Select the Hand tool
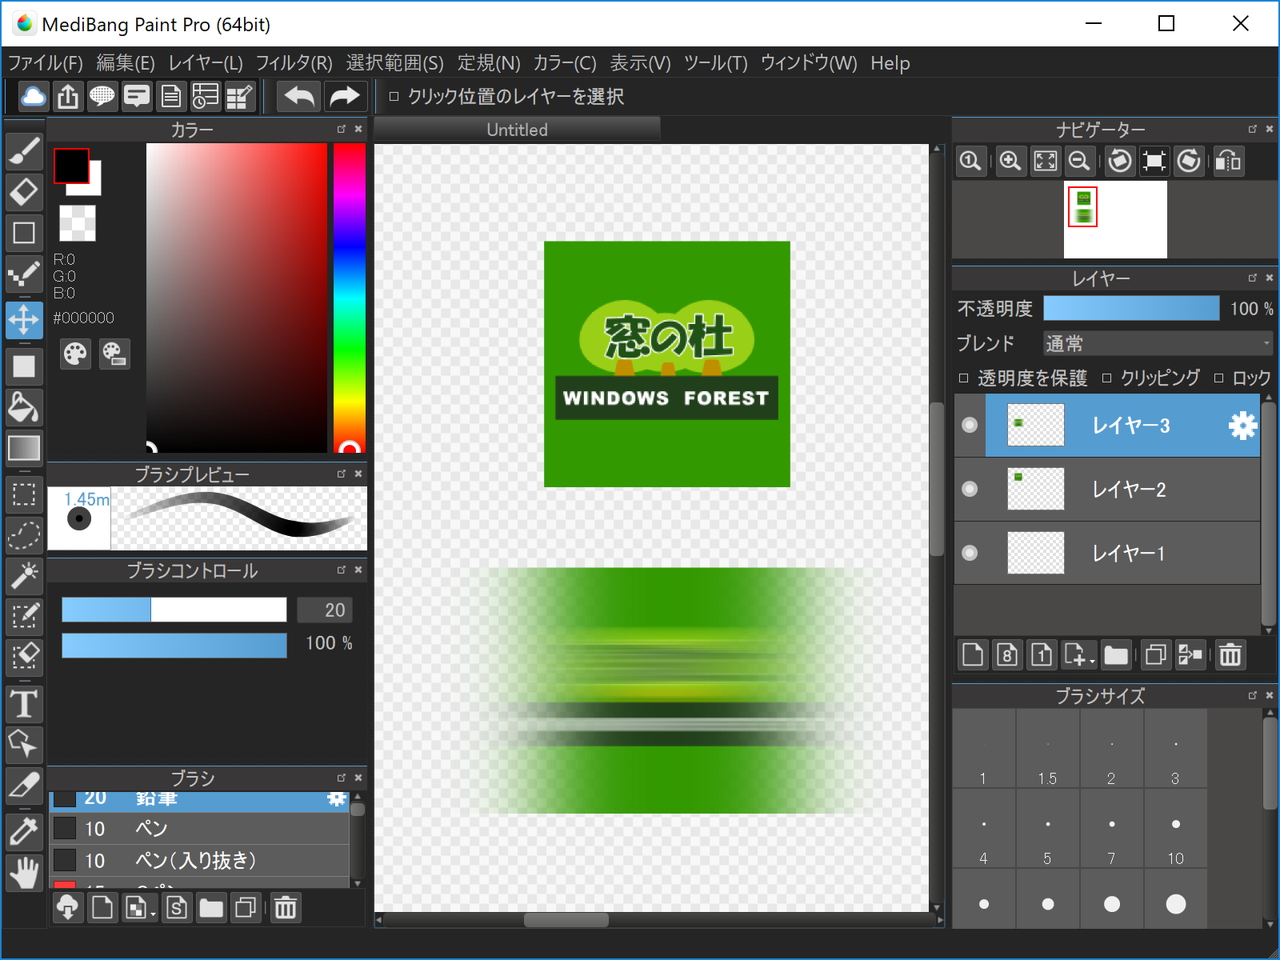This screenshot has height=960, width=1280. click(24, 872)
